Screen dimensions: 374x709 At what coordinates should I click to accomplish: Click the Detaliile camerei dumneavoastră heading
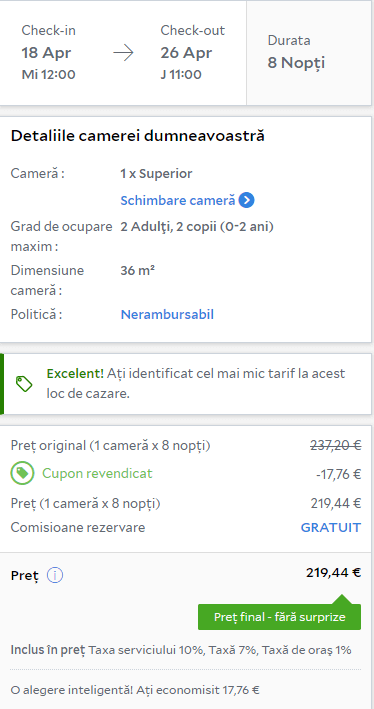point(137,136)
